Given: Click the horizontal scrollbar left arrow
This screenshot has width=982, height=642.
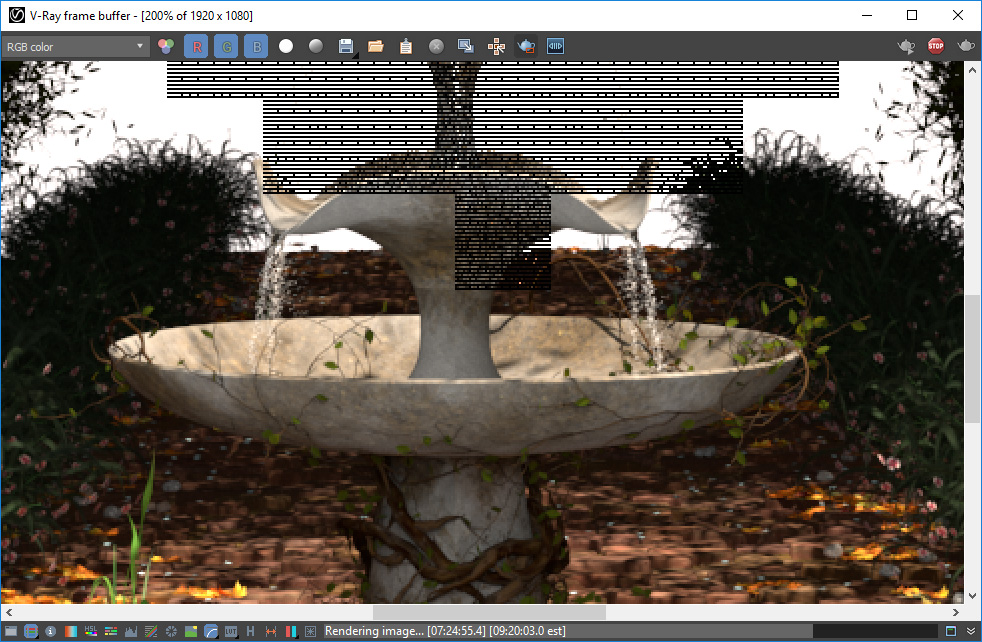Looking at the screenshot, I should point(9,612).
